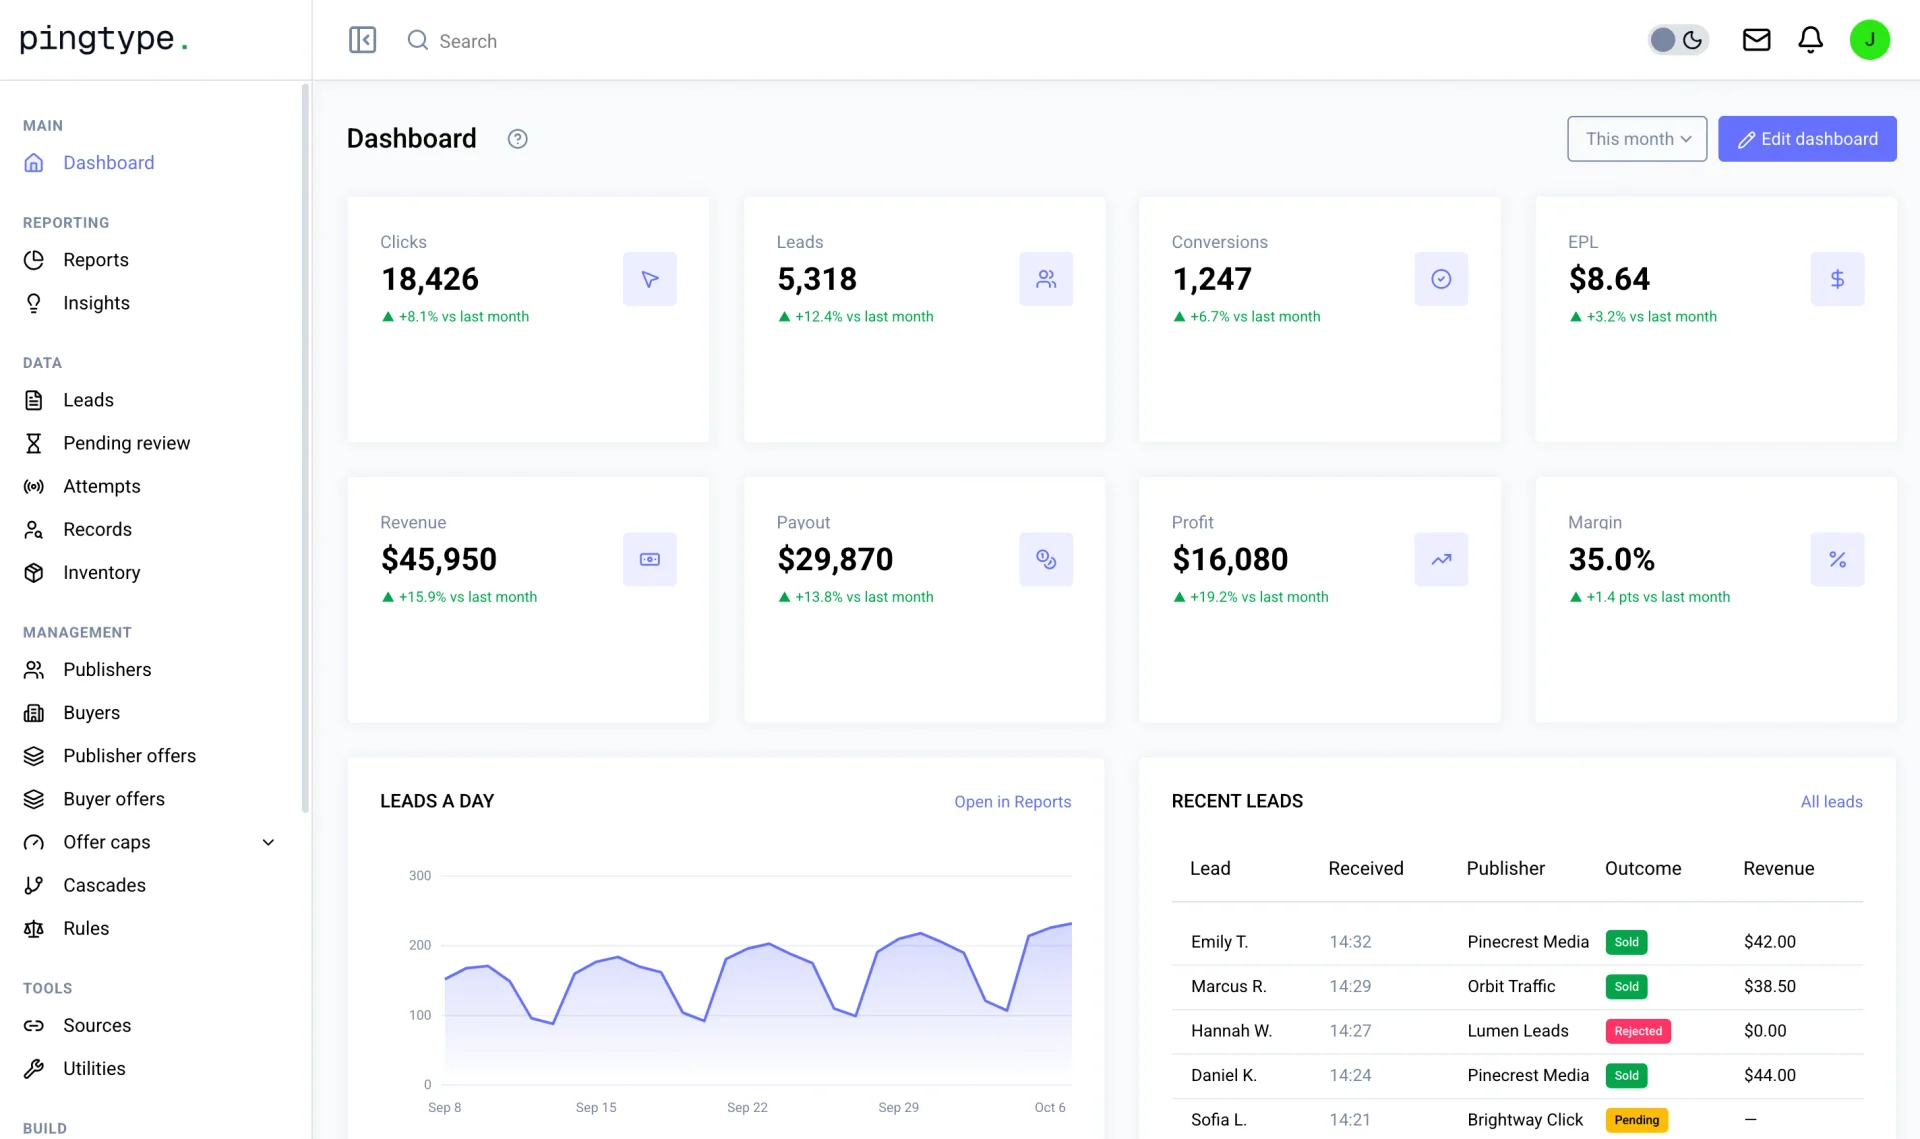The width and height of the screenshot is (1920, 1139).
Task: Click the 14:32 received time
Action: pyautogui.click(x=1350, y=942)
